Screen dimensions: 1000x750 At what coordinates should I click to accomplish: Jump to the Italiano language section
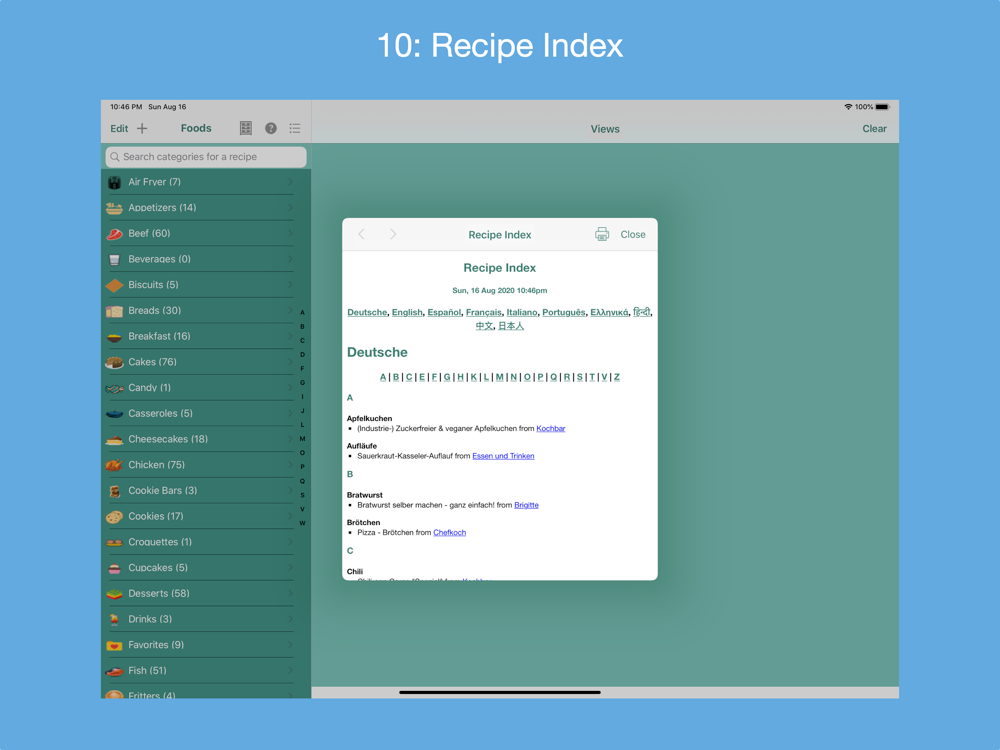coord(522,312)
